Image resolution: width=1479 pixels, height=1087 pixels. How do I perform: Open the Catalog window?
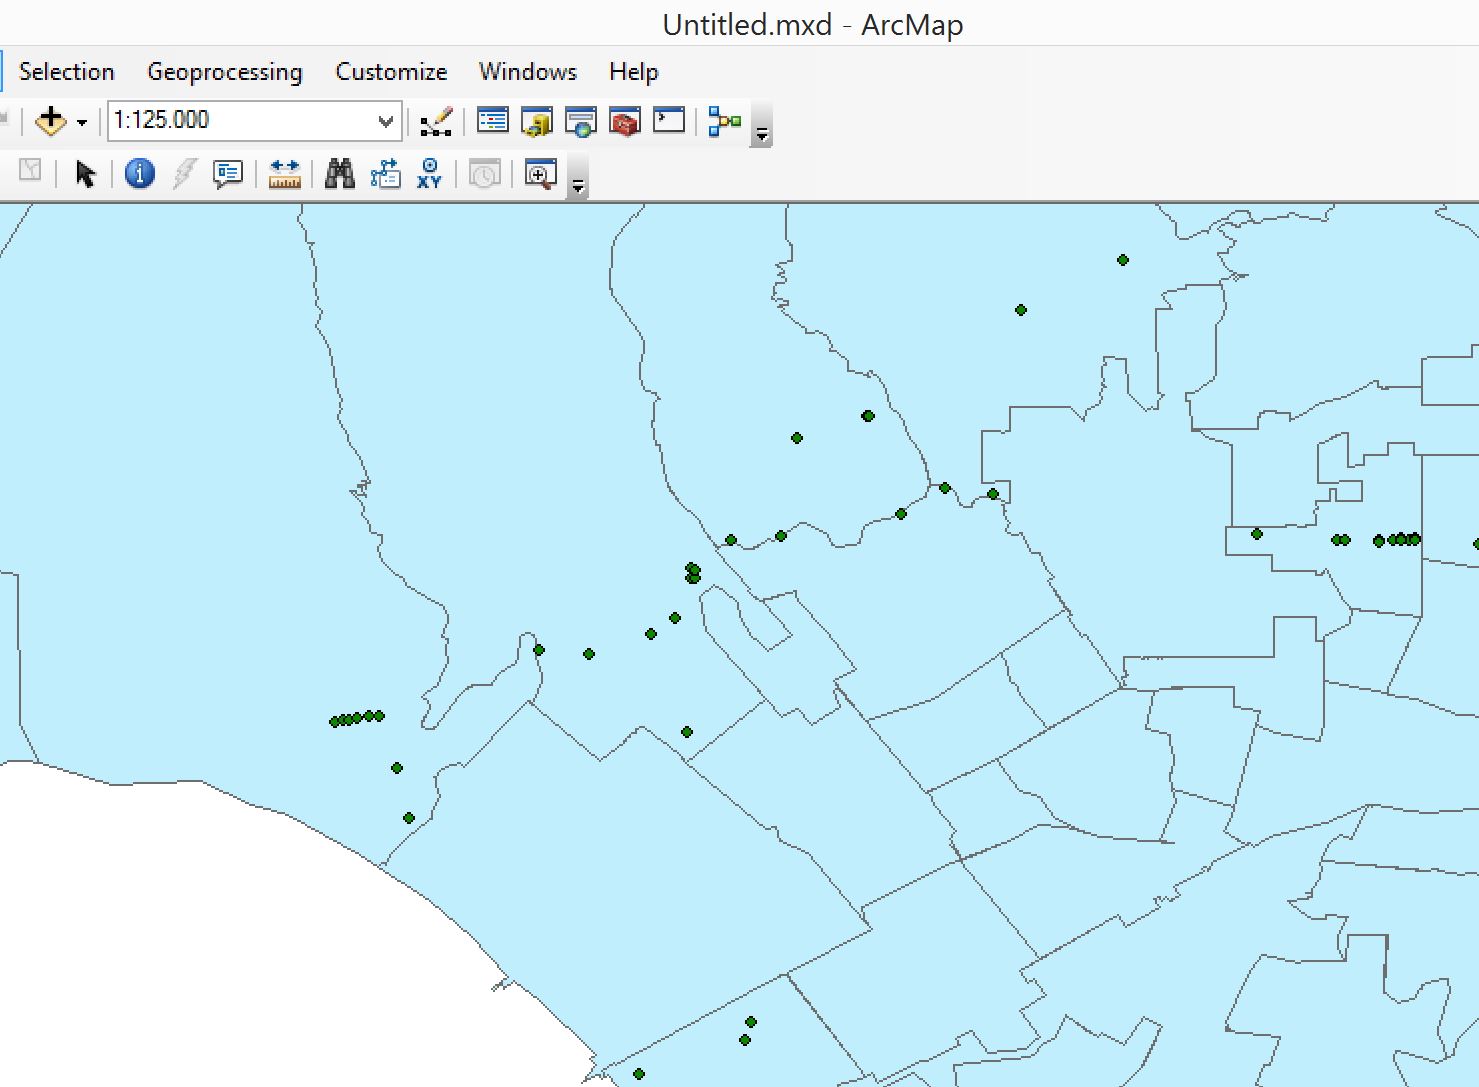537,122
